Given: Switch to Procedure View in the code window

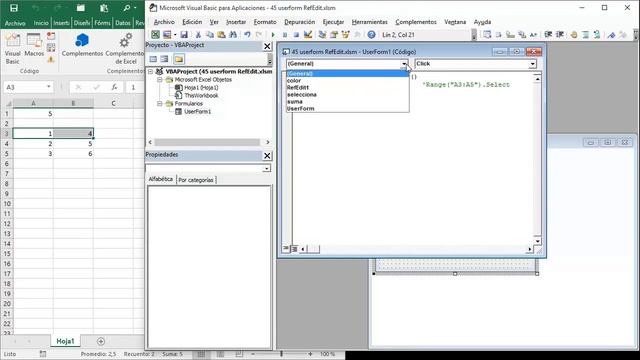Looking at the screenshot, I should (x=286, y=248).
